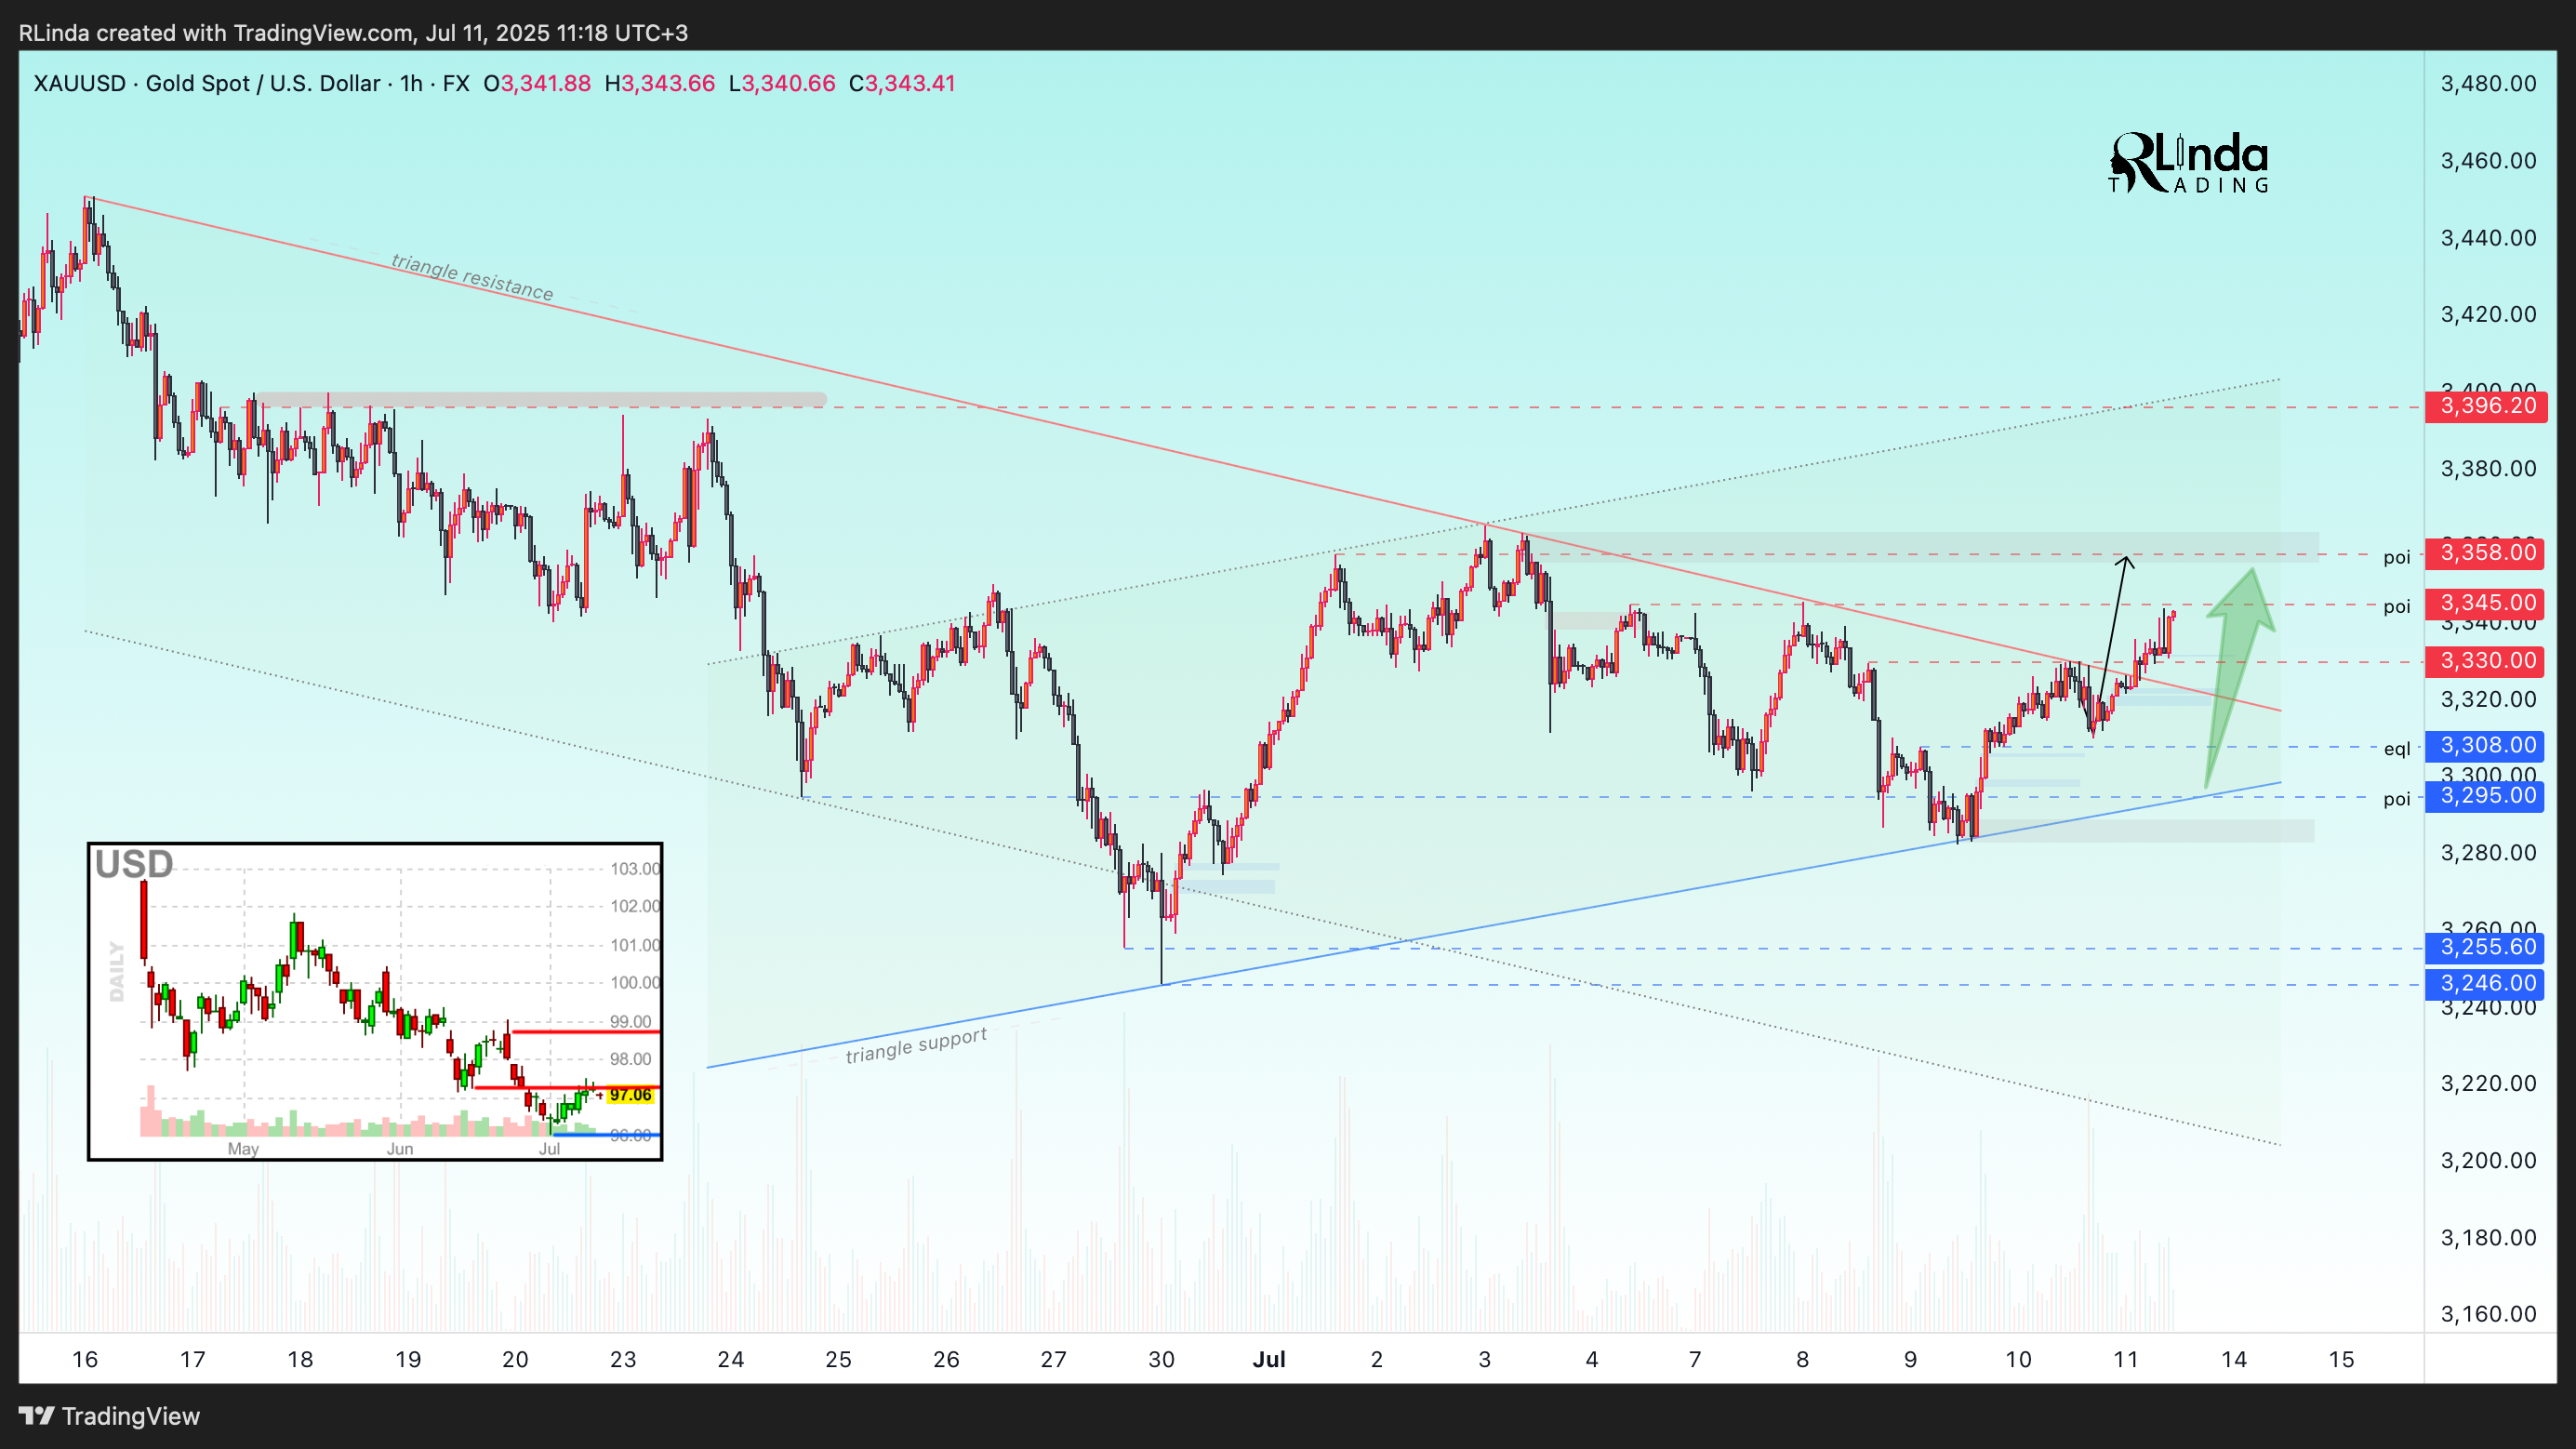
Task: Click the 103.00 value in the USD inset
Action: [x=635, y=869]
